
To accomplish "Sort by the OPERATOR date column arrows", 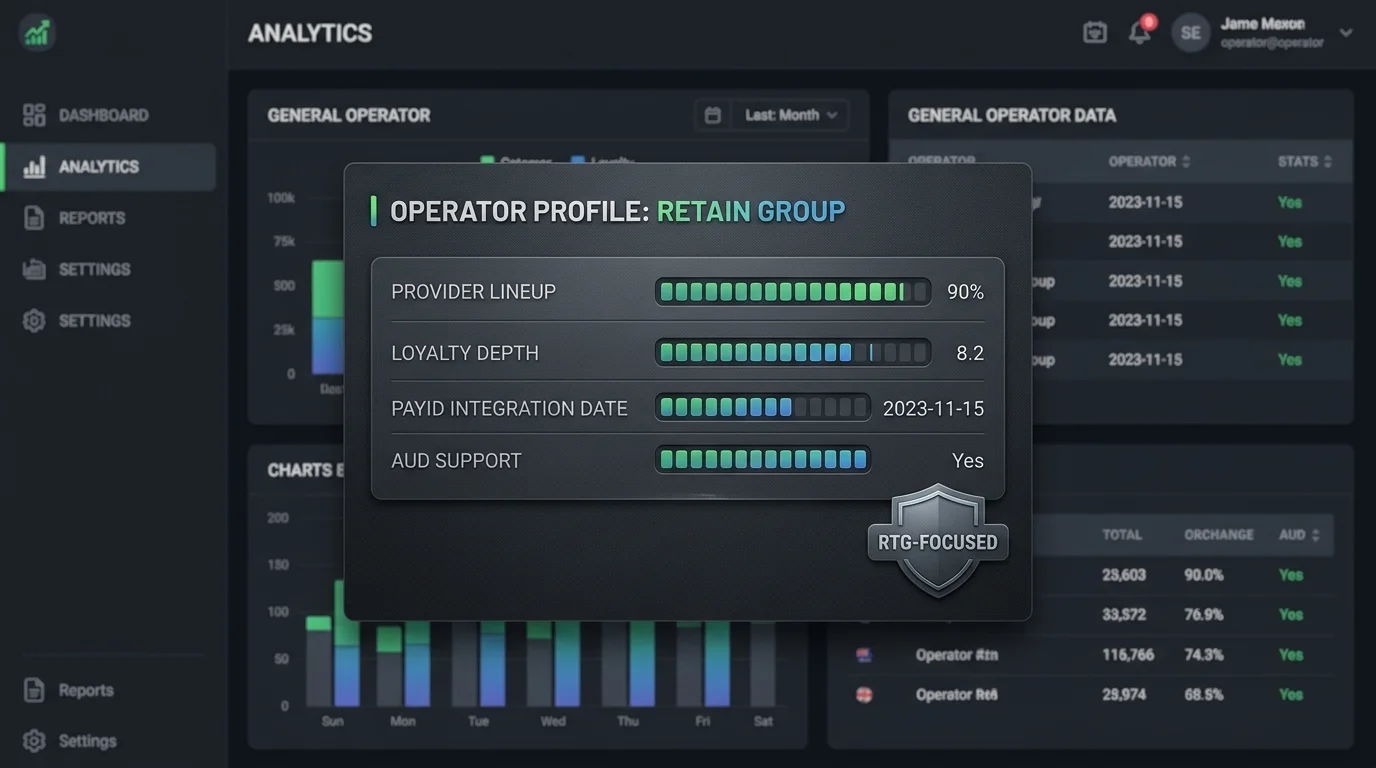I will click(1186, 161).
